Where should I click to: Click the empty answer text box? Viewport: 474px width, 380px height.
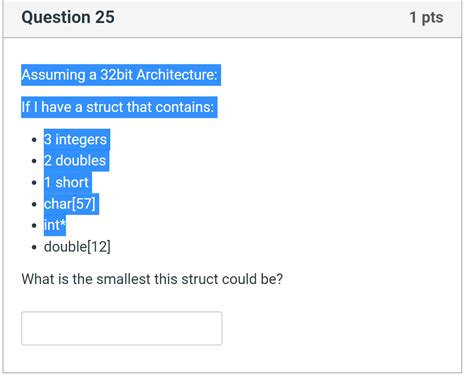point(122,328)
